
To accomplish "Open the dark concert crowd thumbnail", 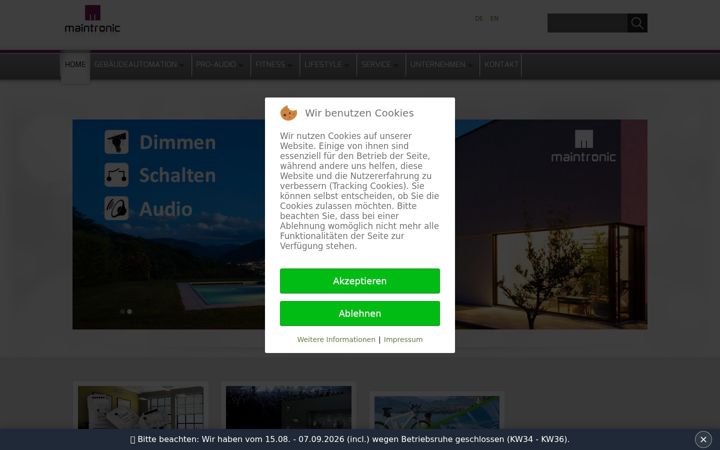I will (289, 408).
